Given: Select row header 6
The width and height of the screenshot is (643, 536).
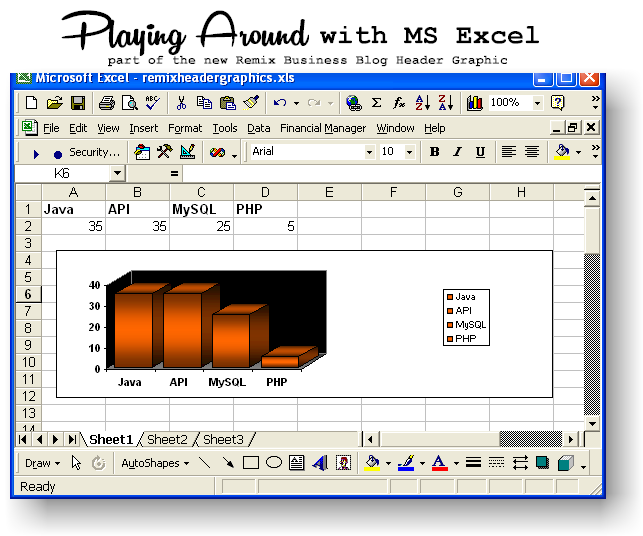Looking at the screenshot, I should [x=28, y=294].
